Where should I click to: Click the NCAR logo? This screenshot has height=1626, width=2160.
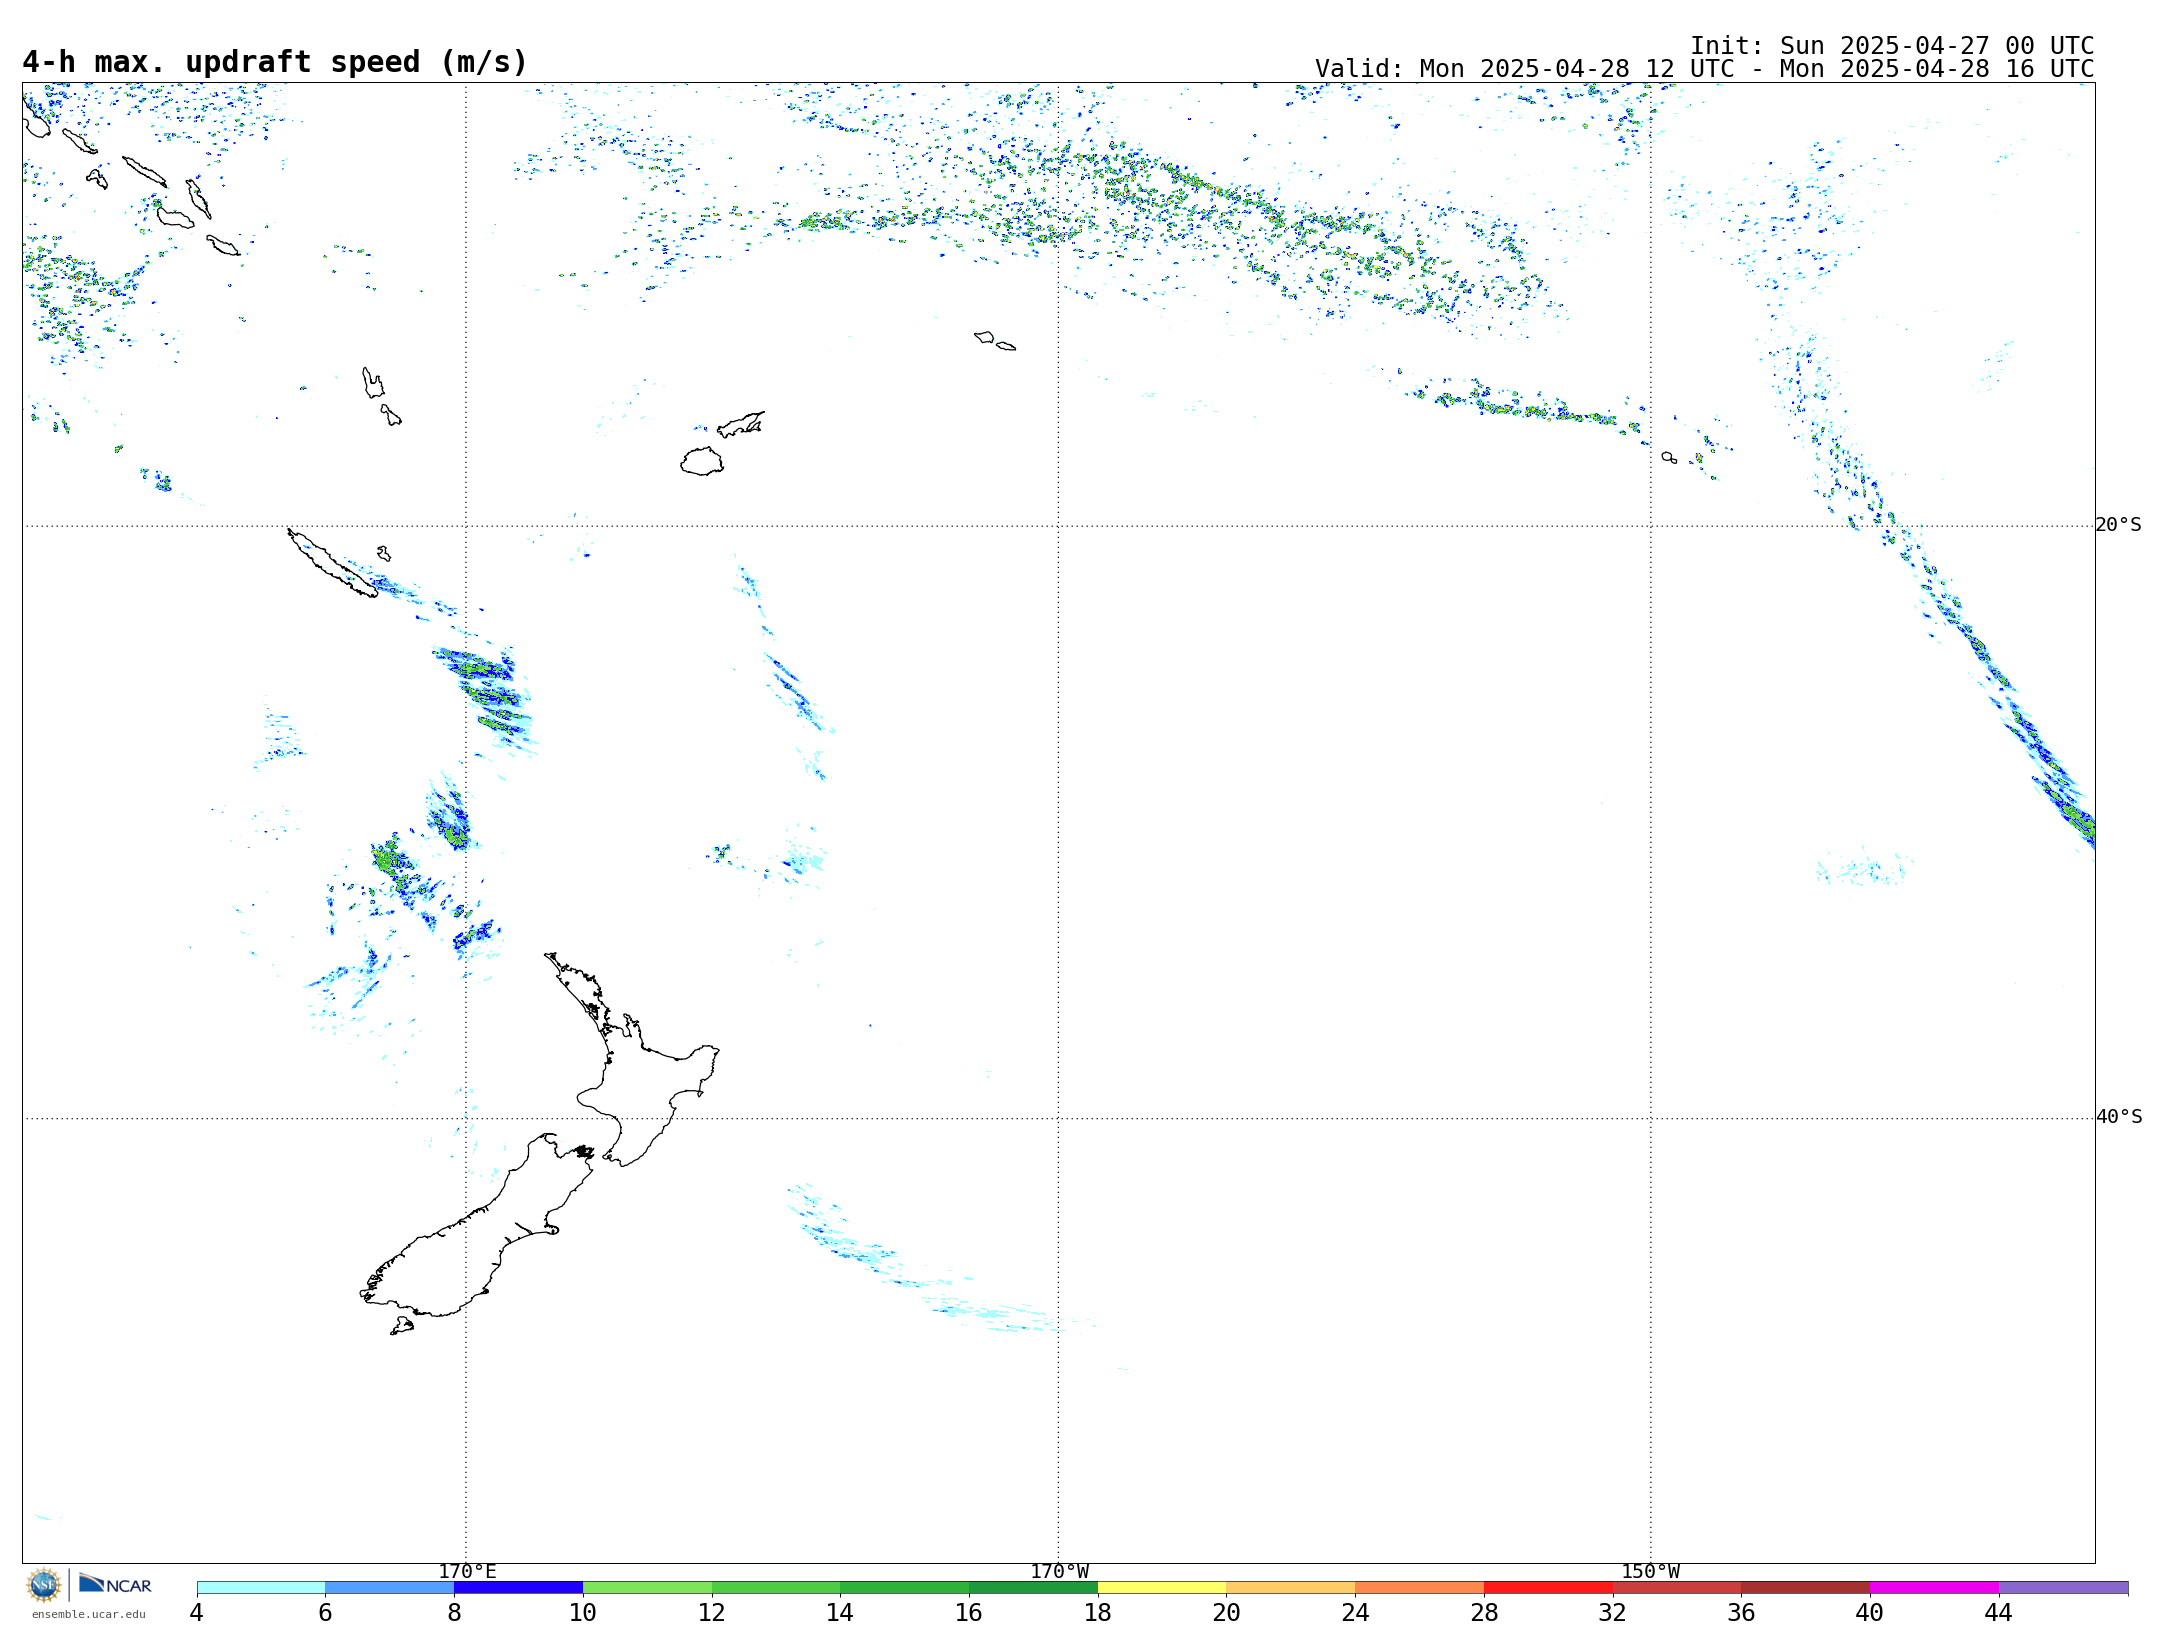click(x=115, y=1584)
